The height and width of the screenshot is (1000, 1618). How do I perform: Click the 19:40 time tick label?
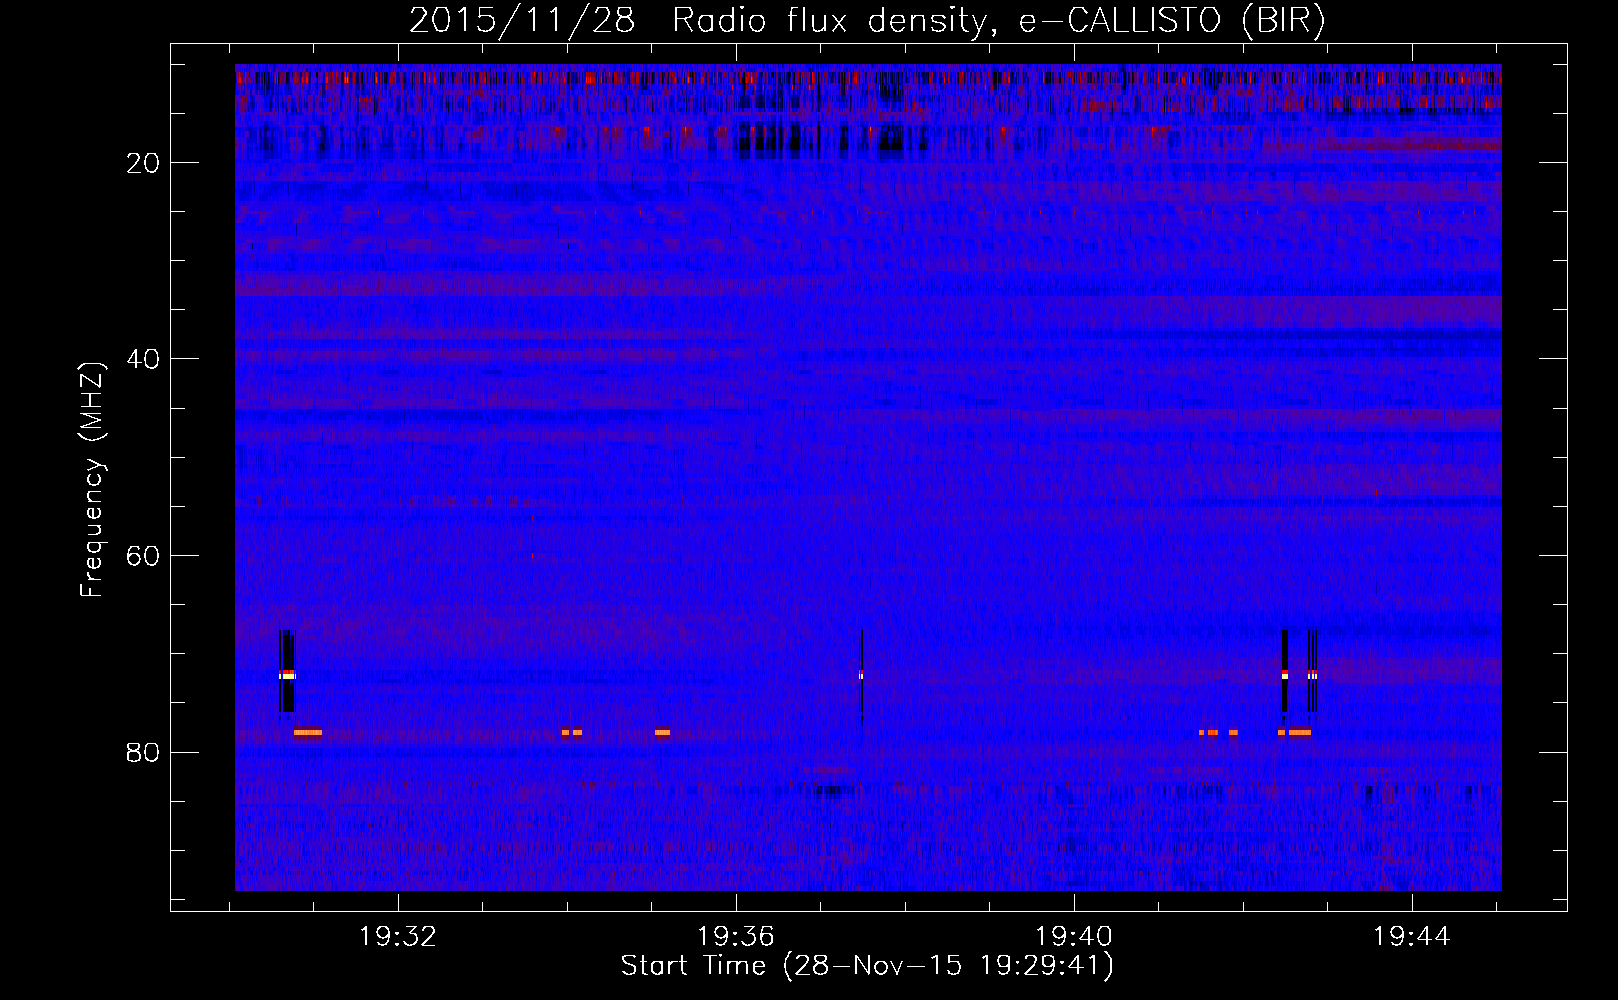(1073, 937)
